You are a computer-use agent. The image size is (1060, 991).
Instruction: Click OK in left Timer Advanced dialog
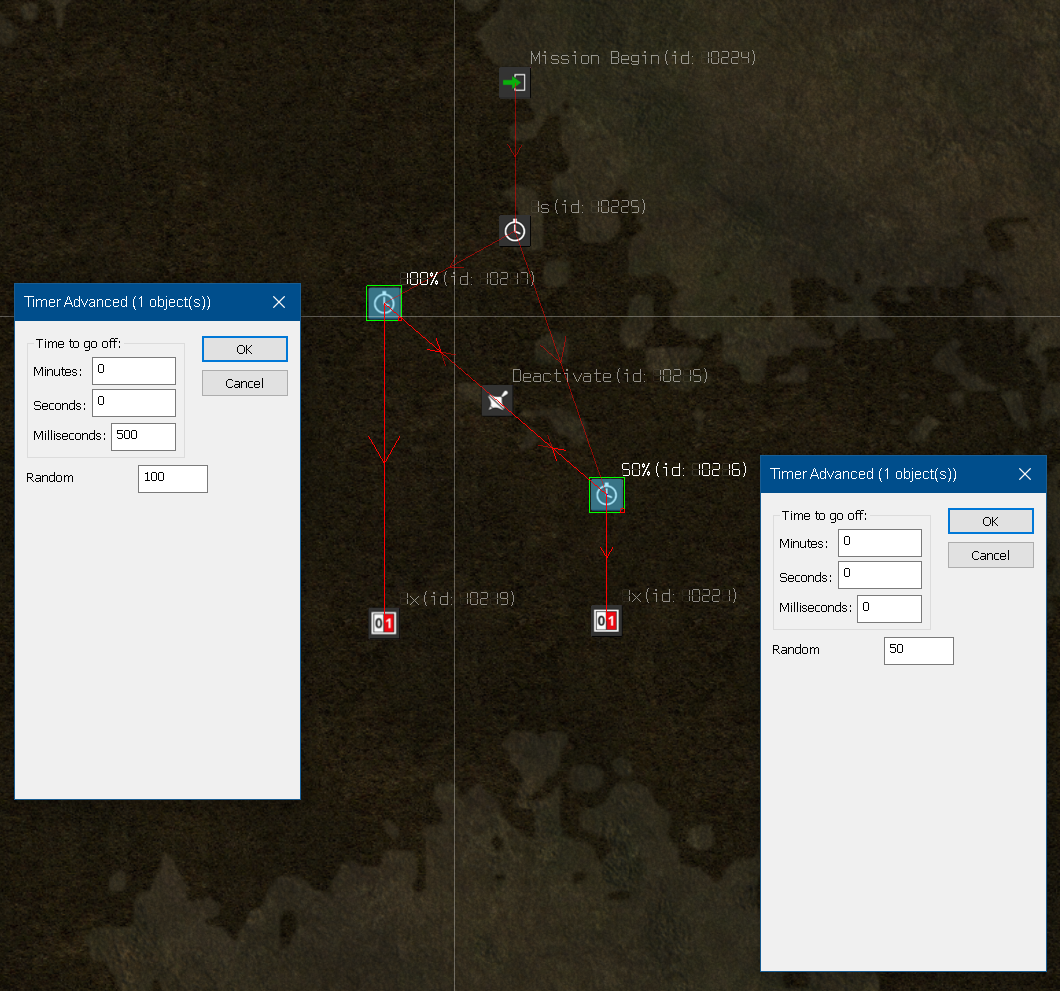tap(245, 349)
